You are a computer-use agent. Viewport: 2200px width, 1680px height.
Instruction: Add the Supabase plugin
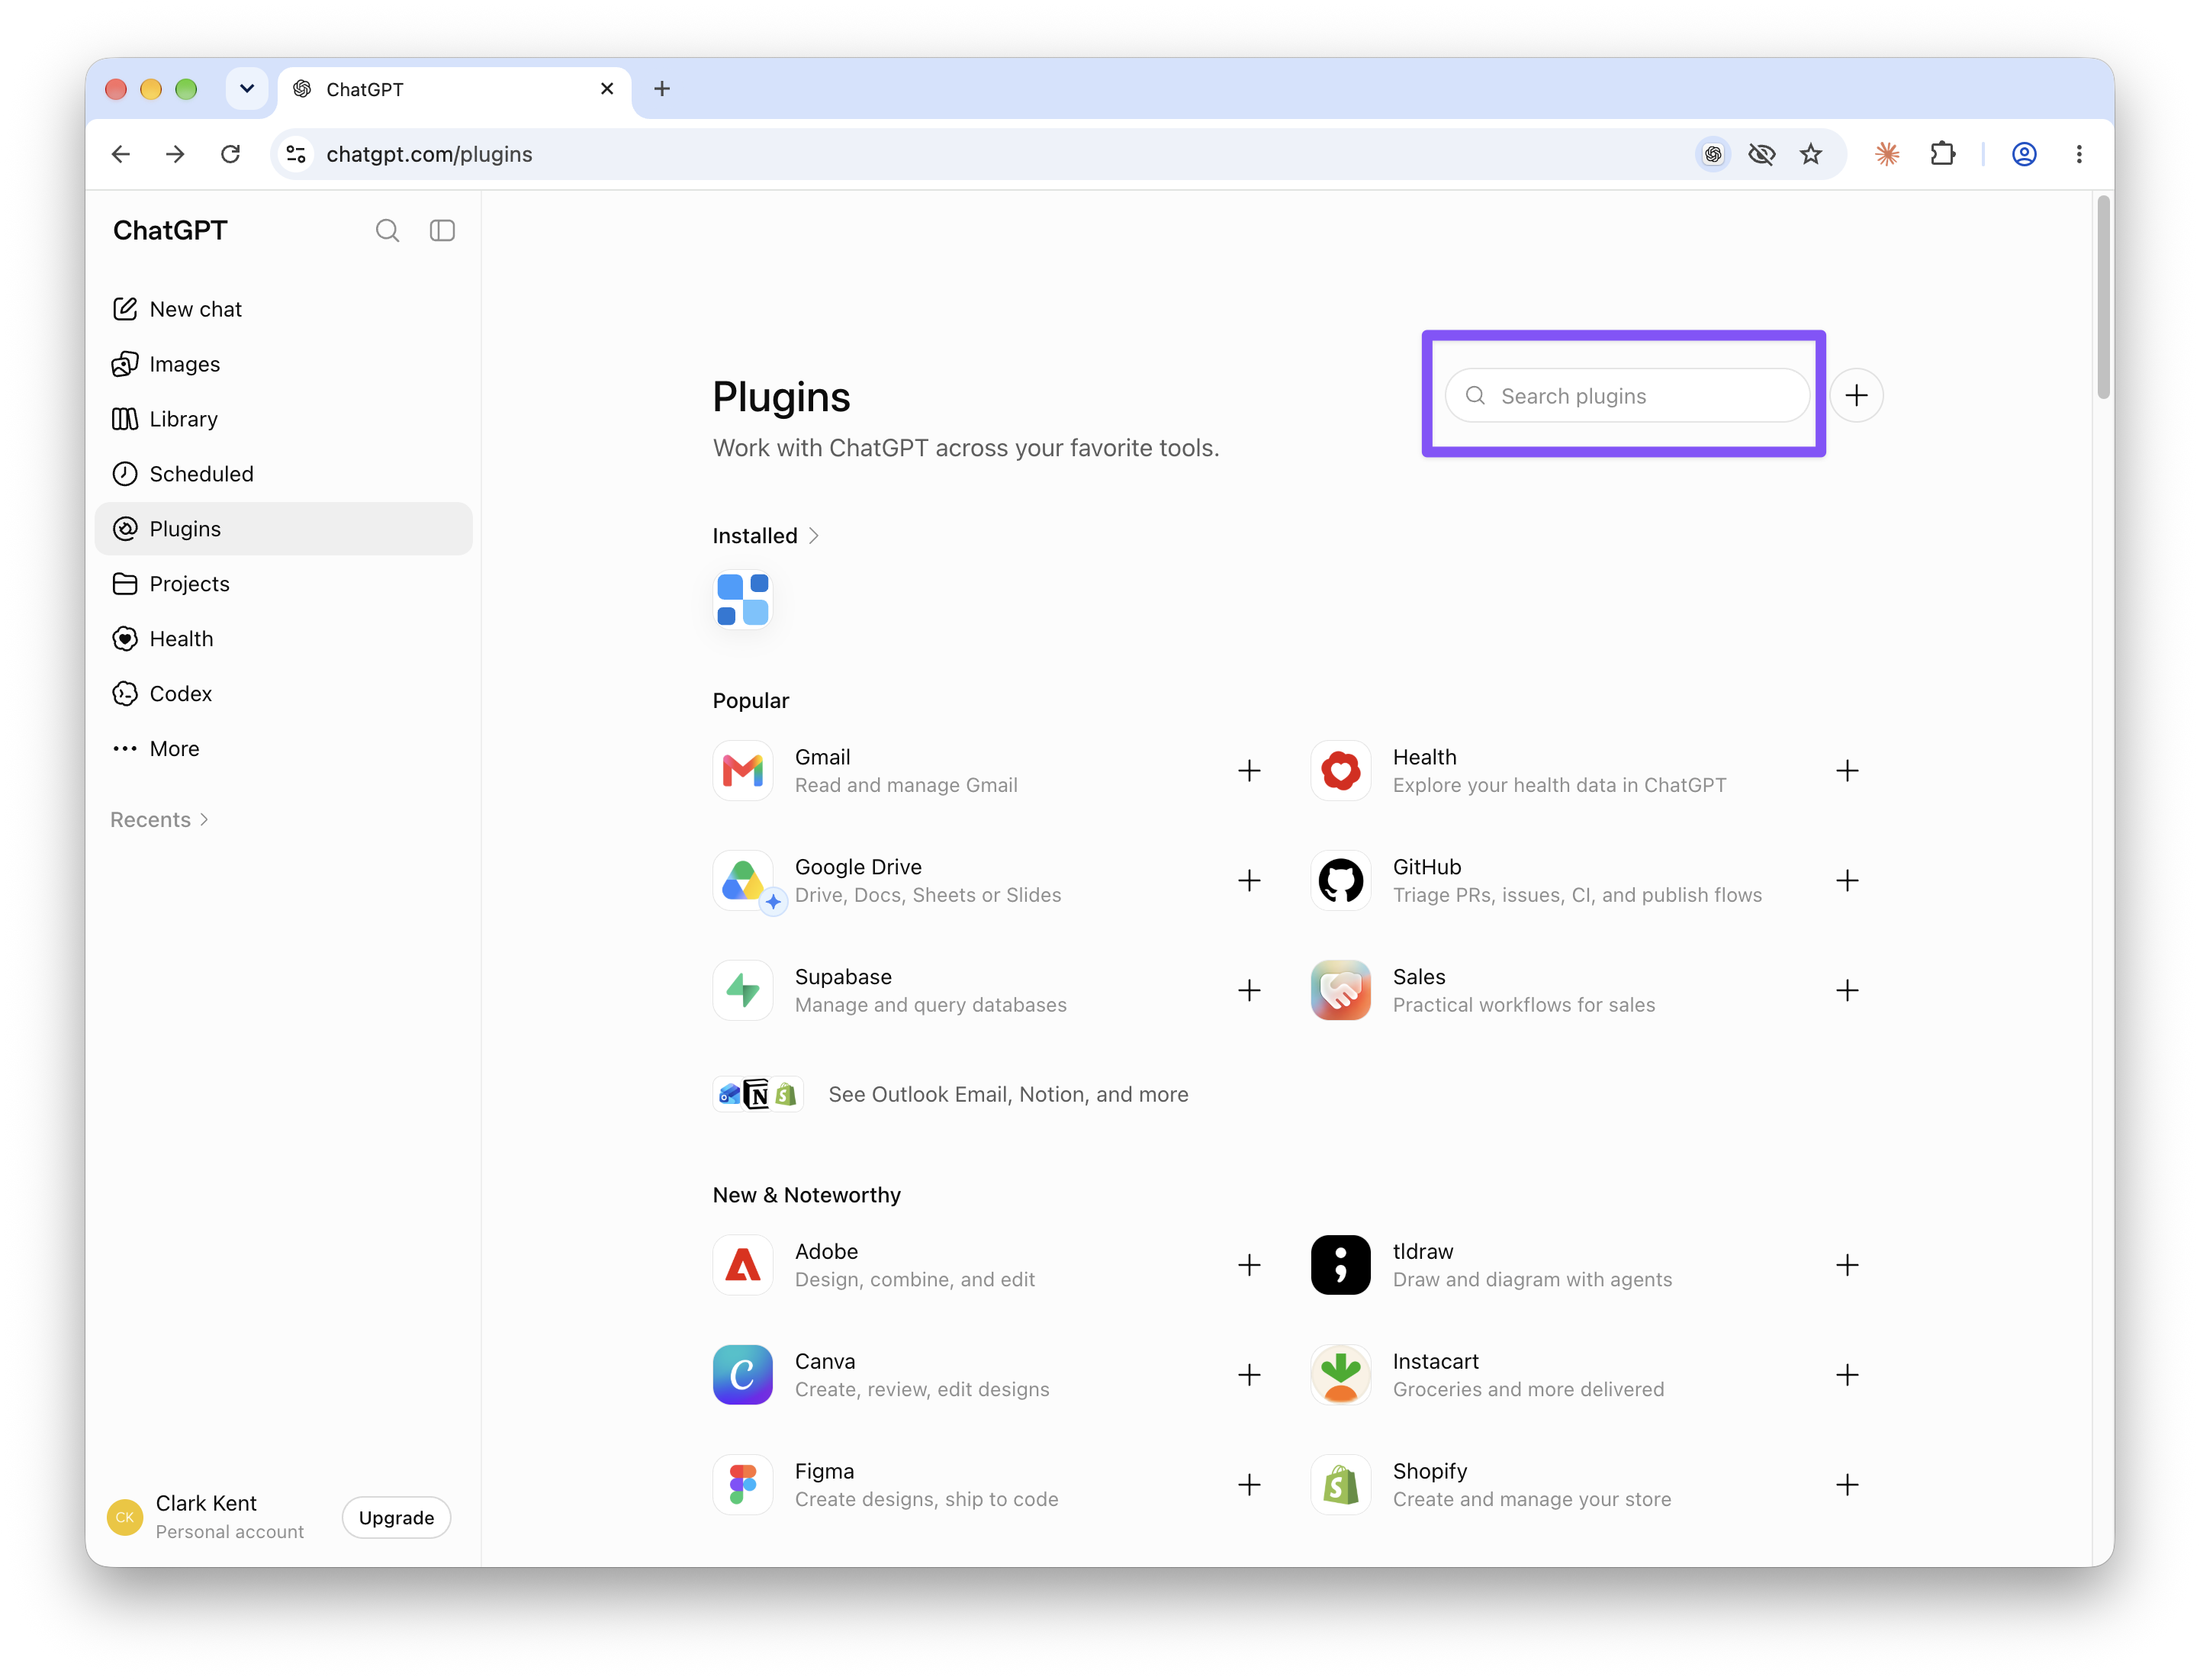click(1249, 991)
